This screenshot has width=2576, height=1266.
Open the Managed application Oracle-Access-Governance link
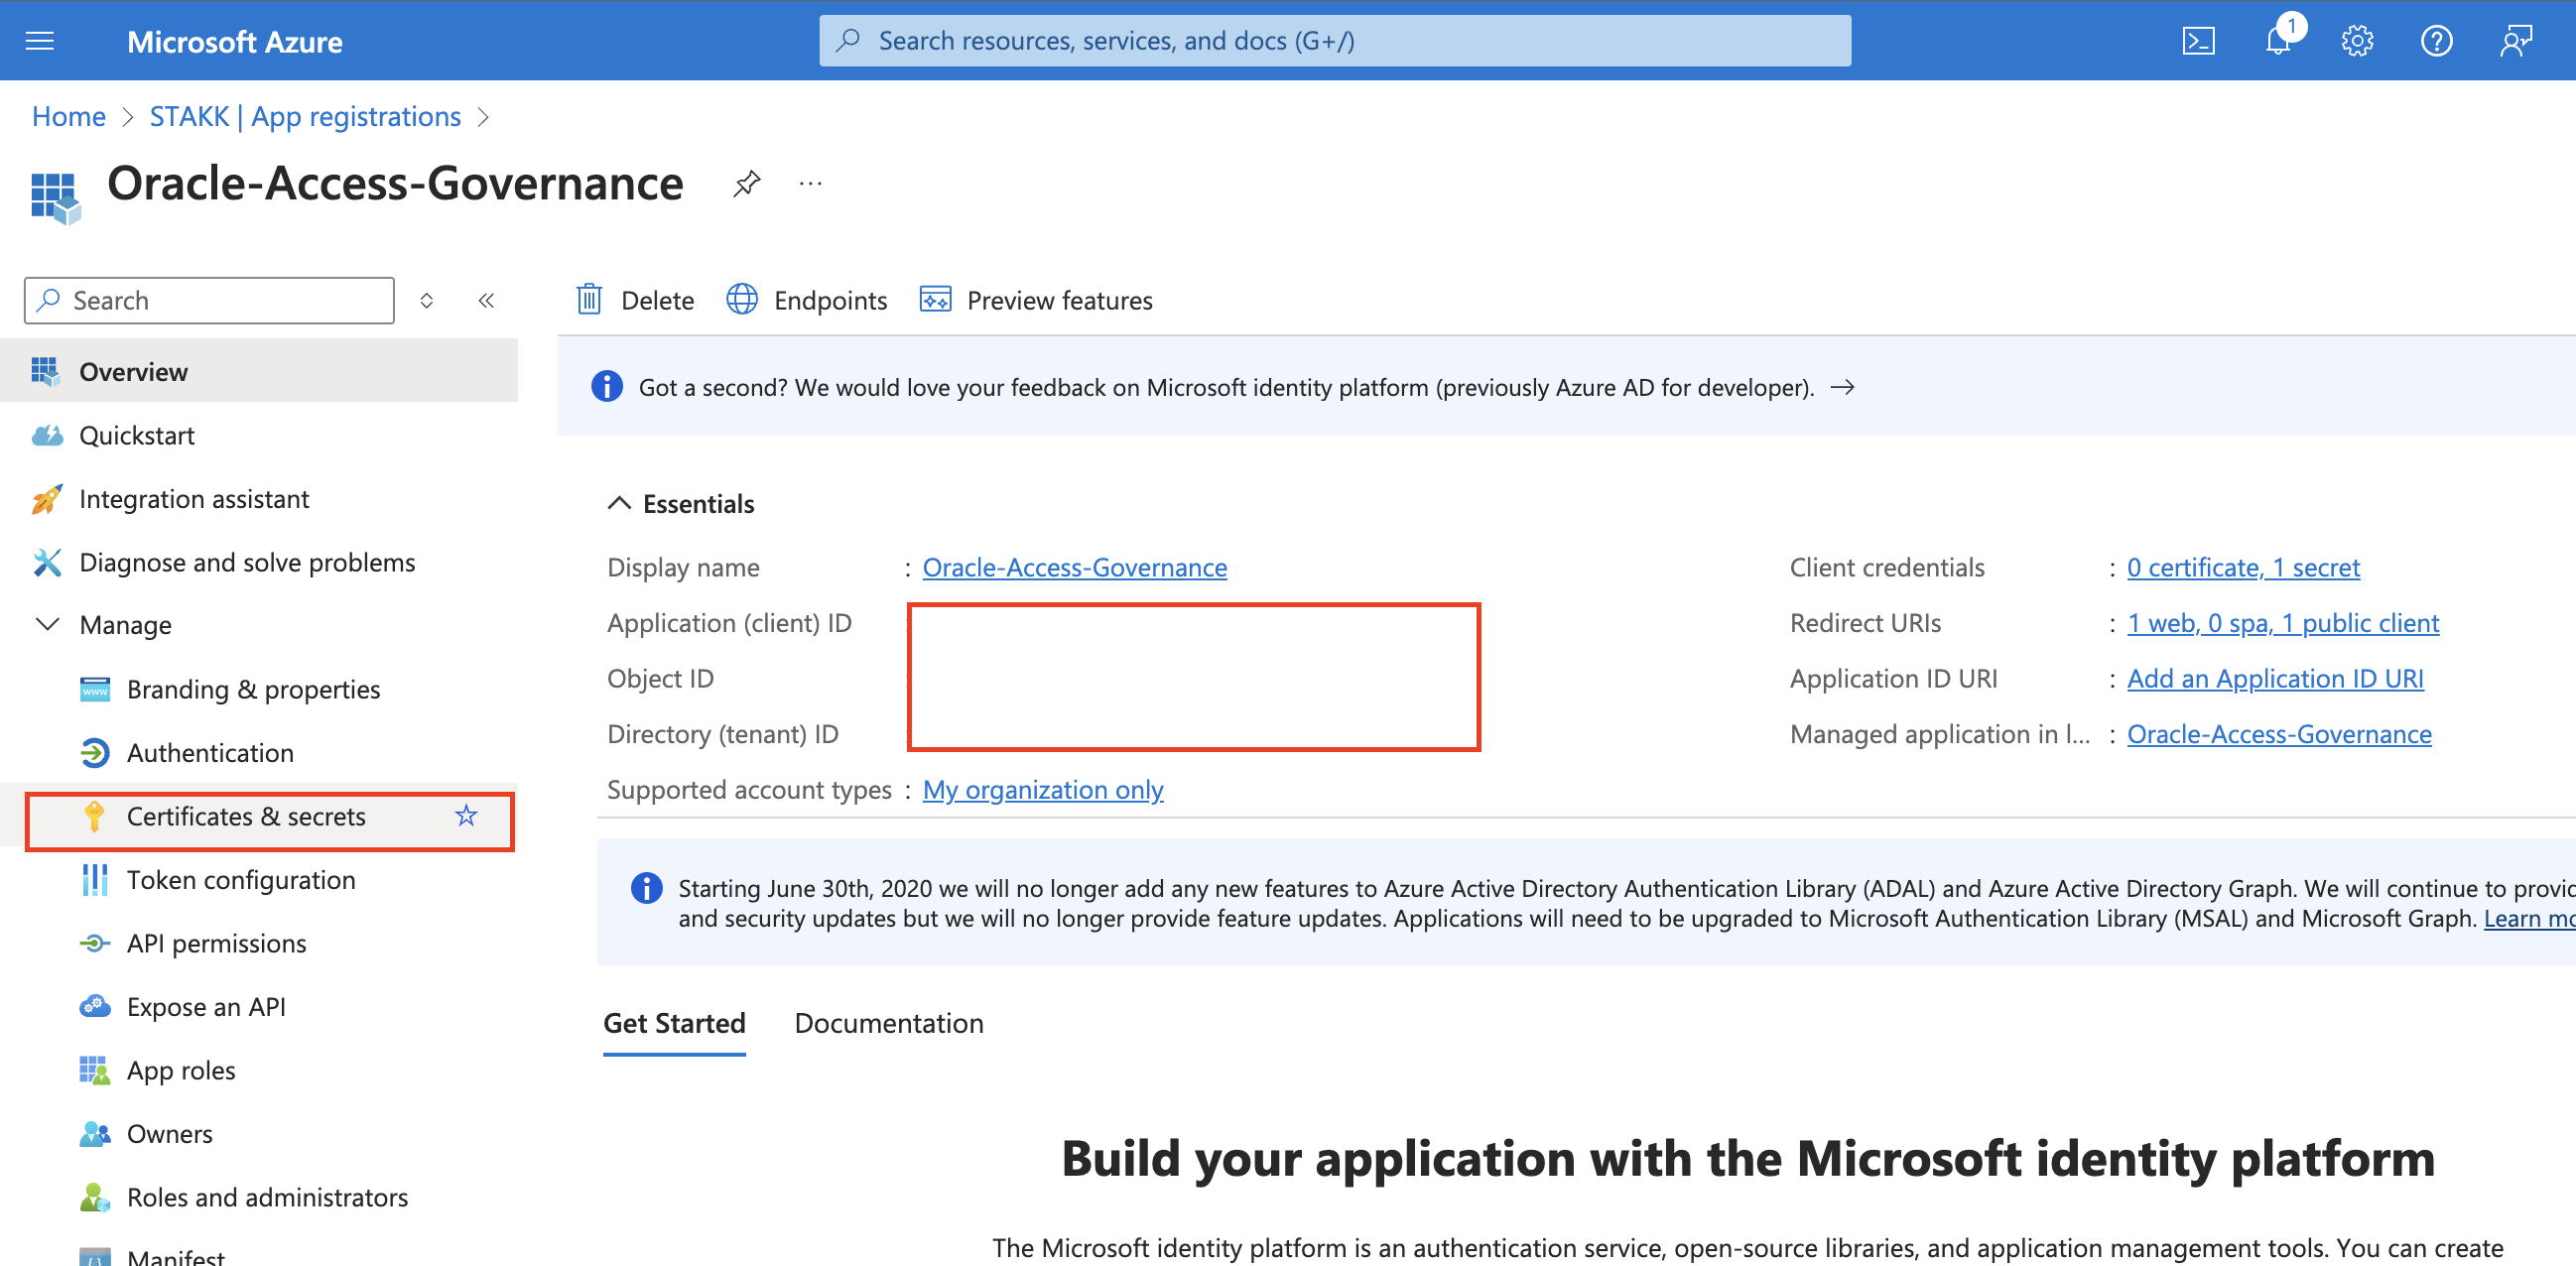tap(2279, 734)
